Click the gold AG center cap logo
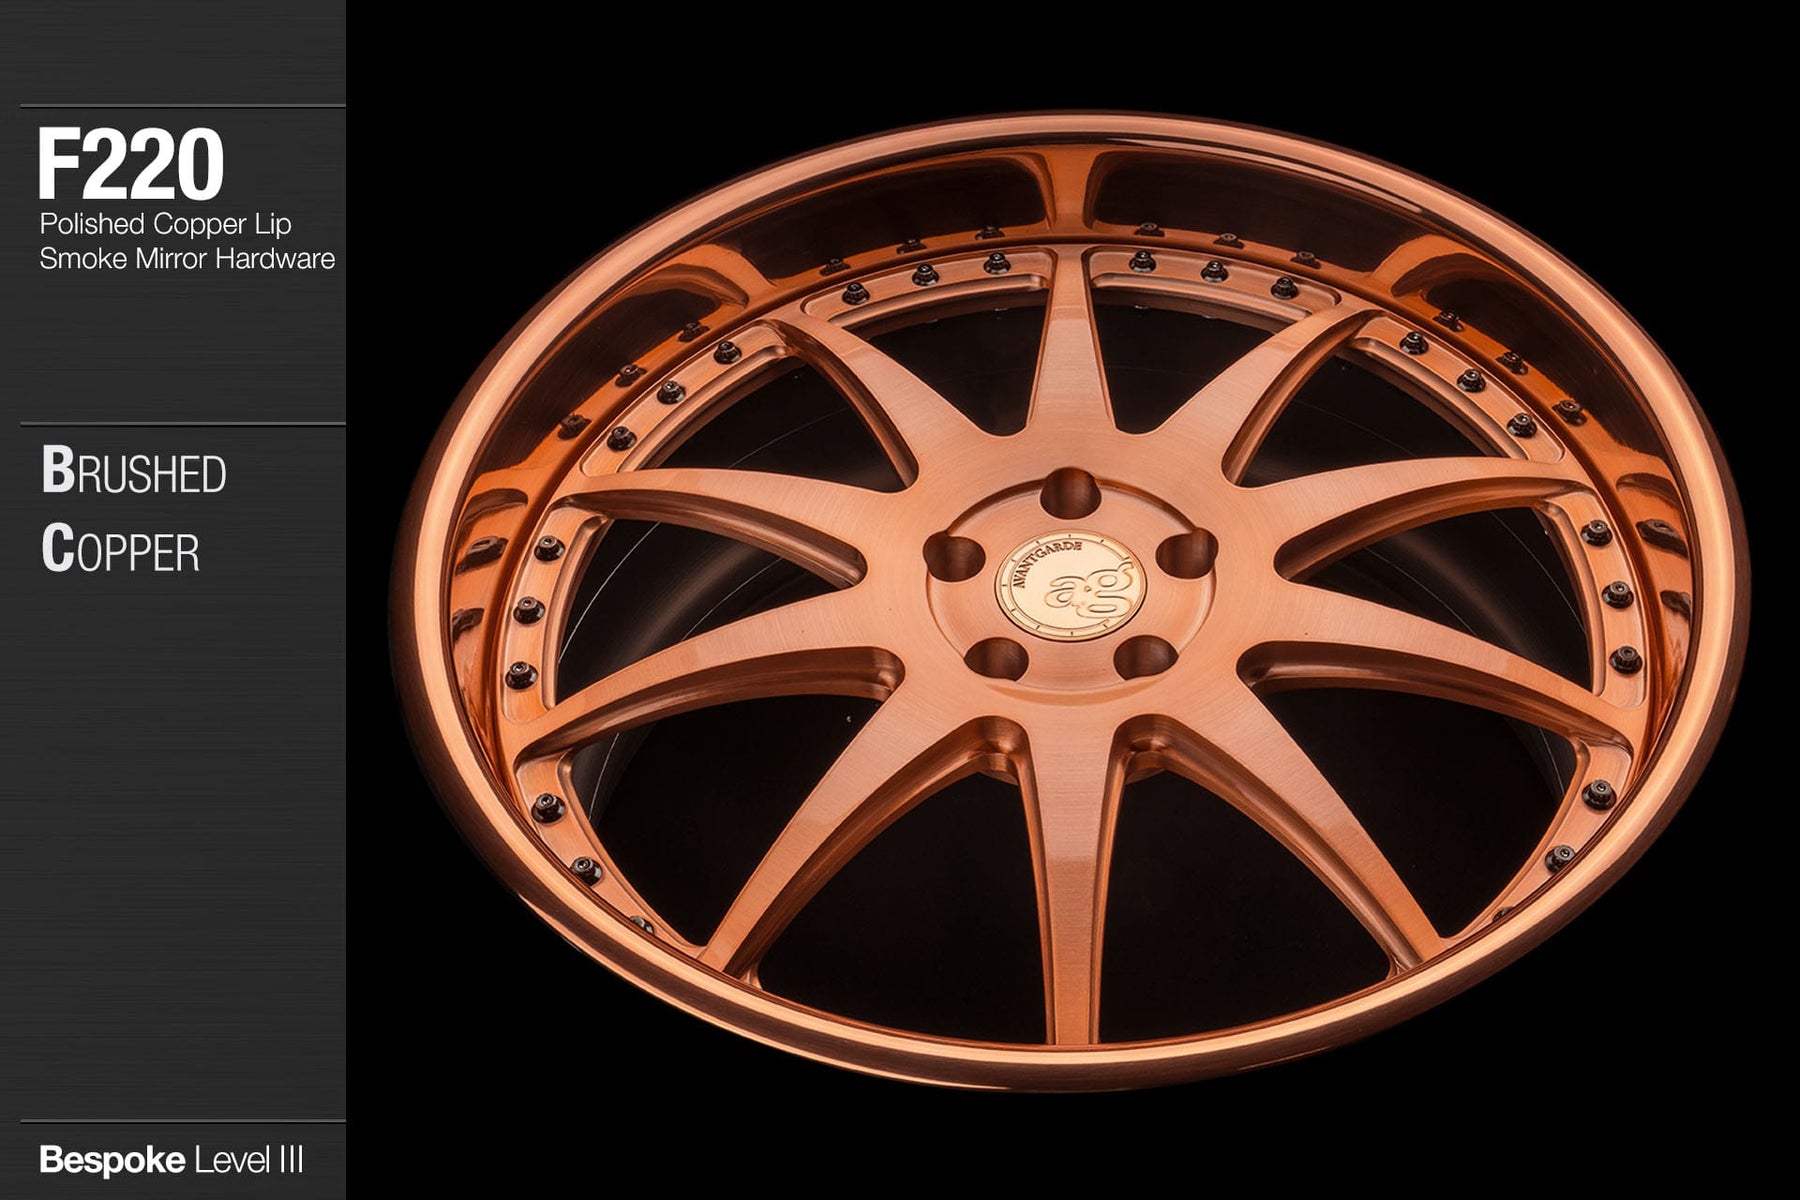The width and height of the screenshot is (1800, 1200). (x=1066, y=585)
